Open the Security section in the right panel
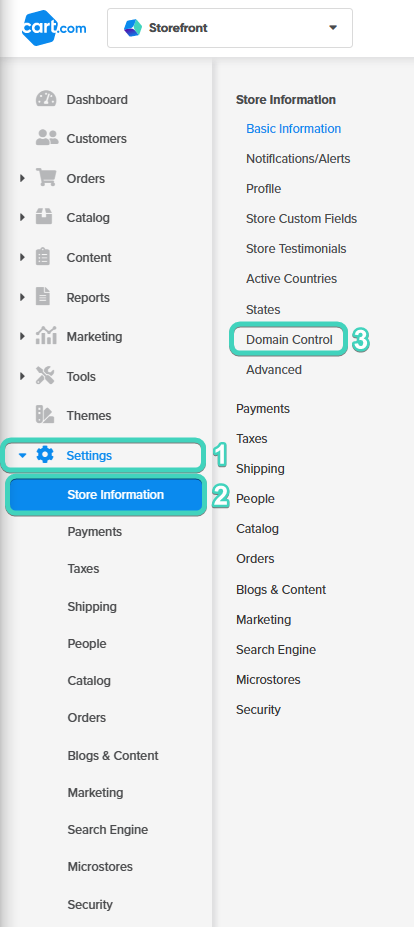The image size is (414, 927). pyautogui.click(x=258, y=709)
